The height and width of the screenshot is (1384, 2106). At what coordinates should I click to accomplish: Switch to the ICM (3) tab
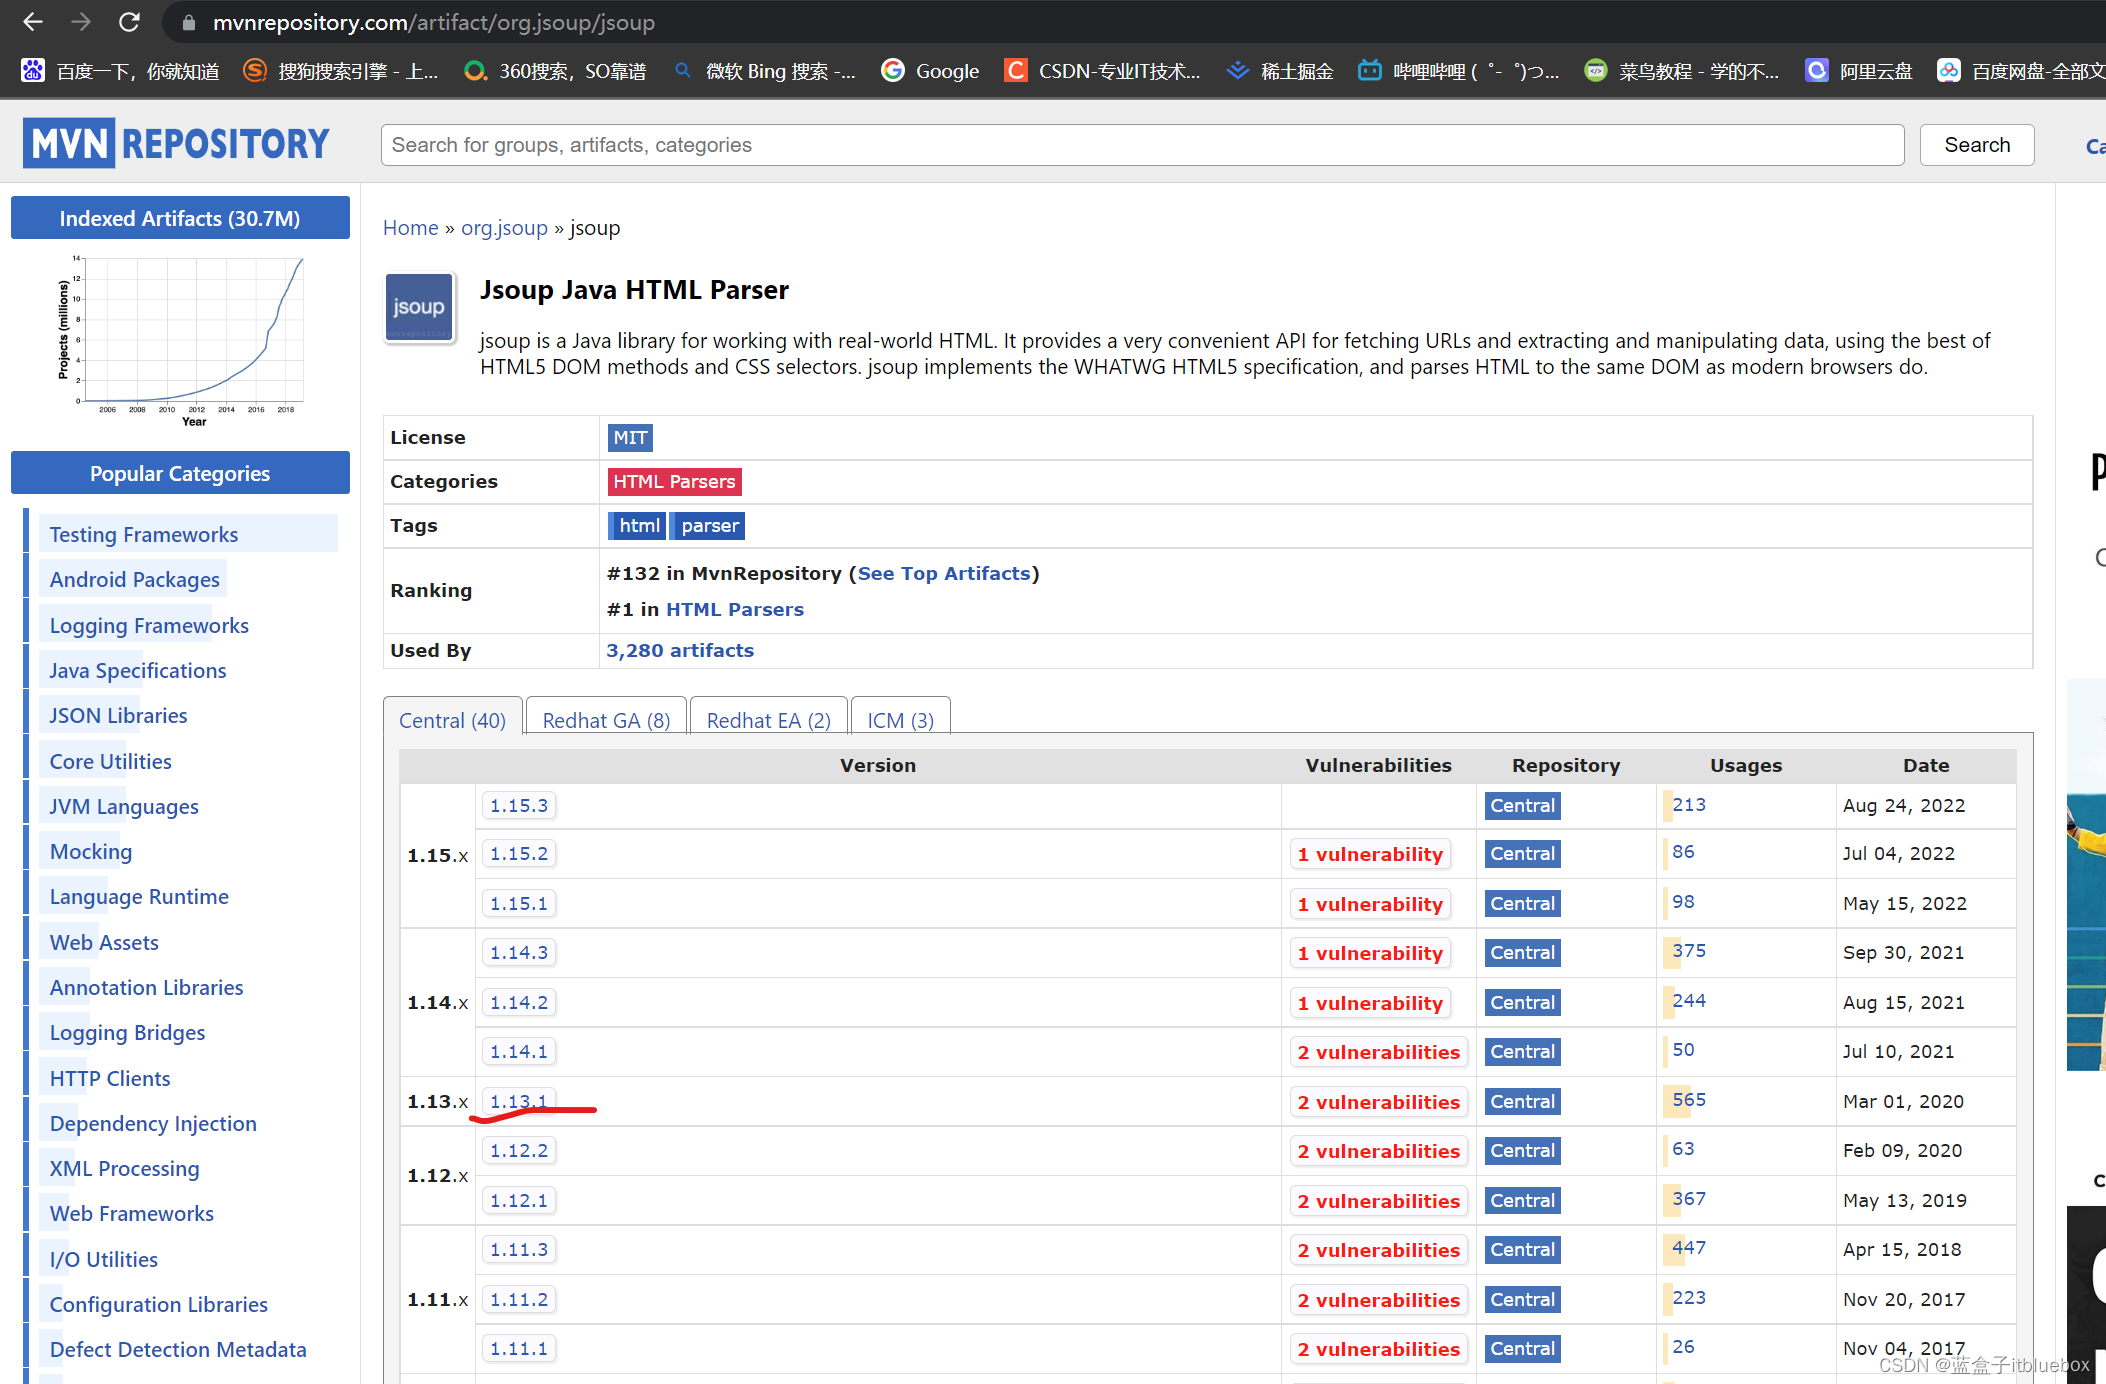coord(900,720)
